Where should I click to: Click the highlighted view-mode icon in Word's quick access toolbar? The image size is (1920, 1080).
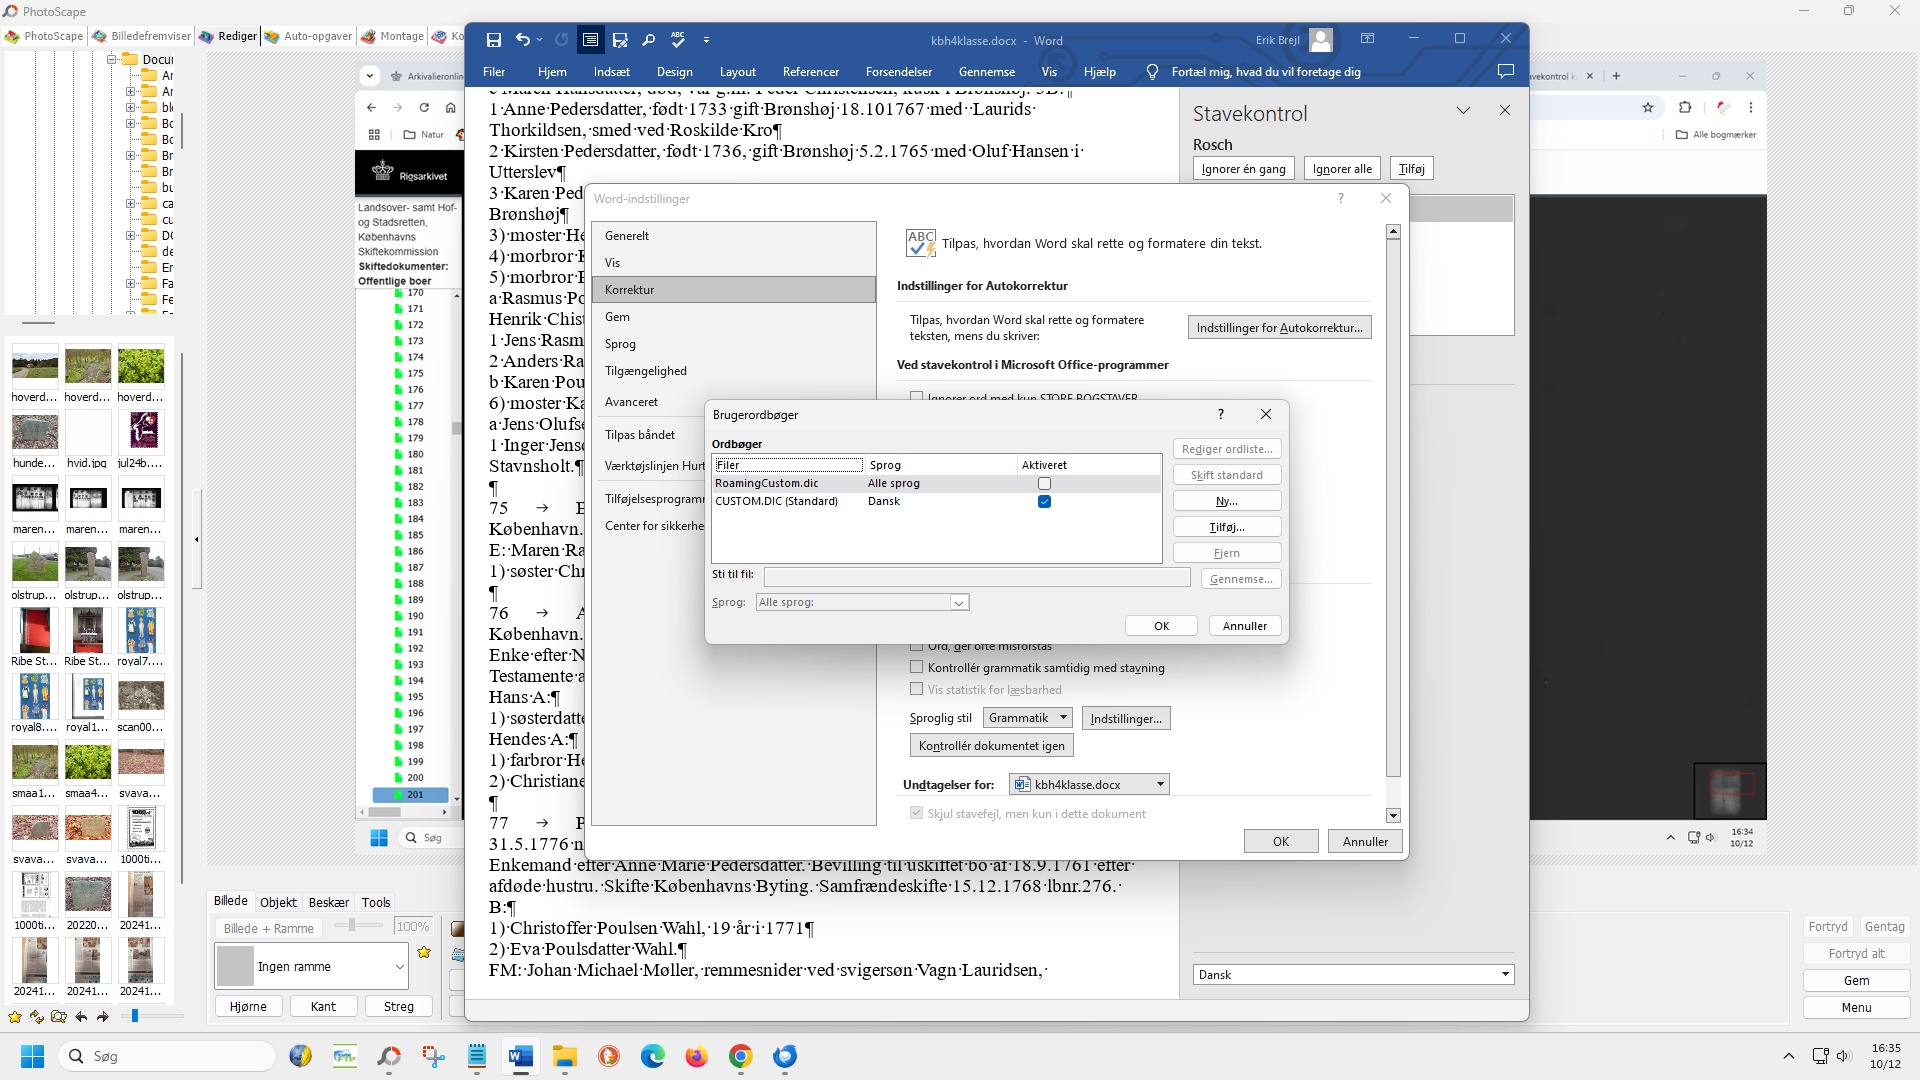tap(591, 40)
